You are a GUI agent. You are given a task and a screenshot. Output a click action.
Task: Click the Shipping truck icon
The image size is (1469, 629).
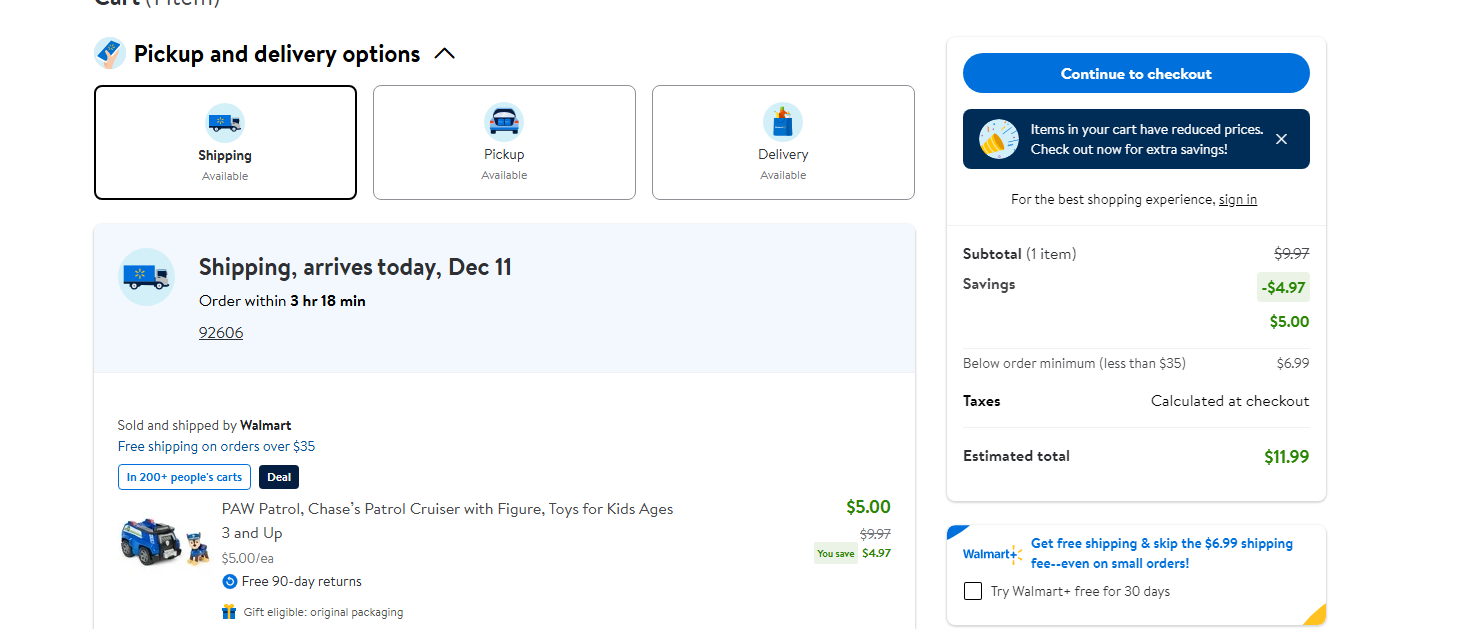[225, 123]
